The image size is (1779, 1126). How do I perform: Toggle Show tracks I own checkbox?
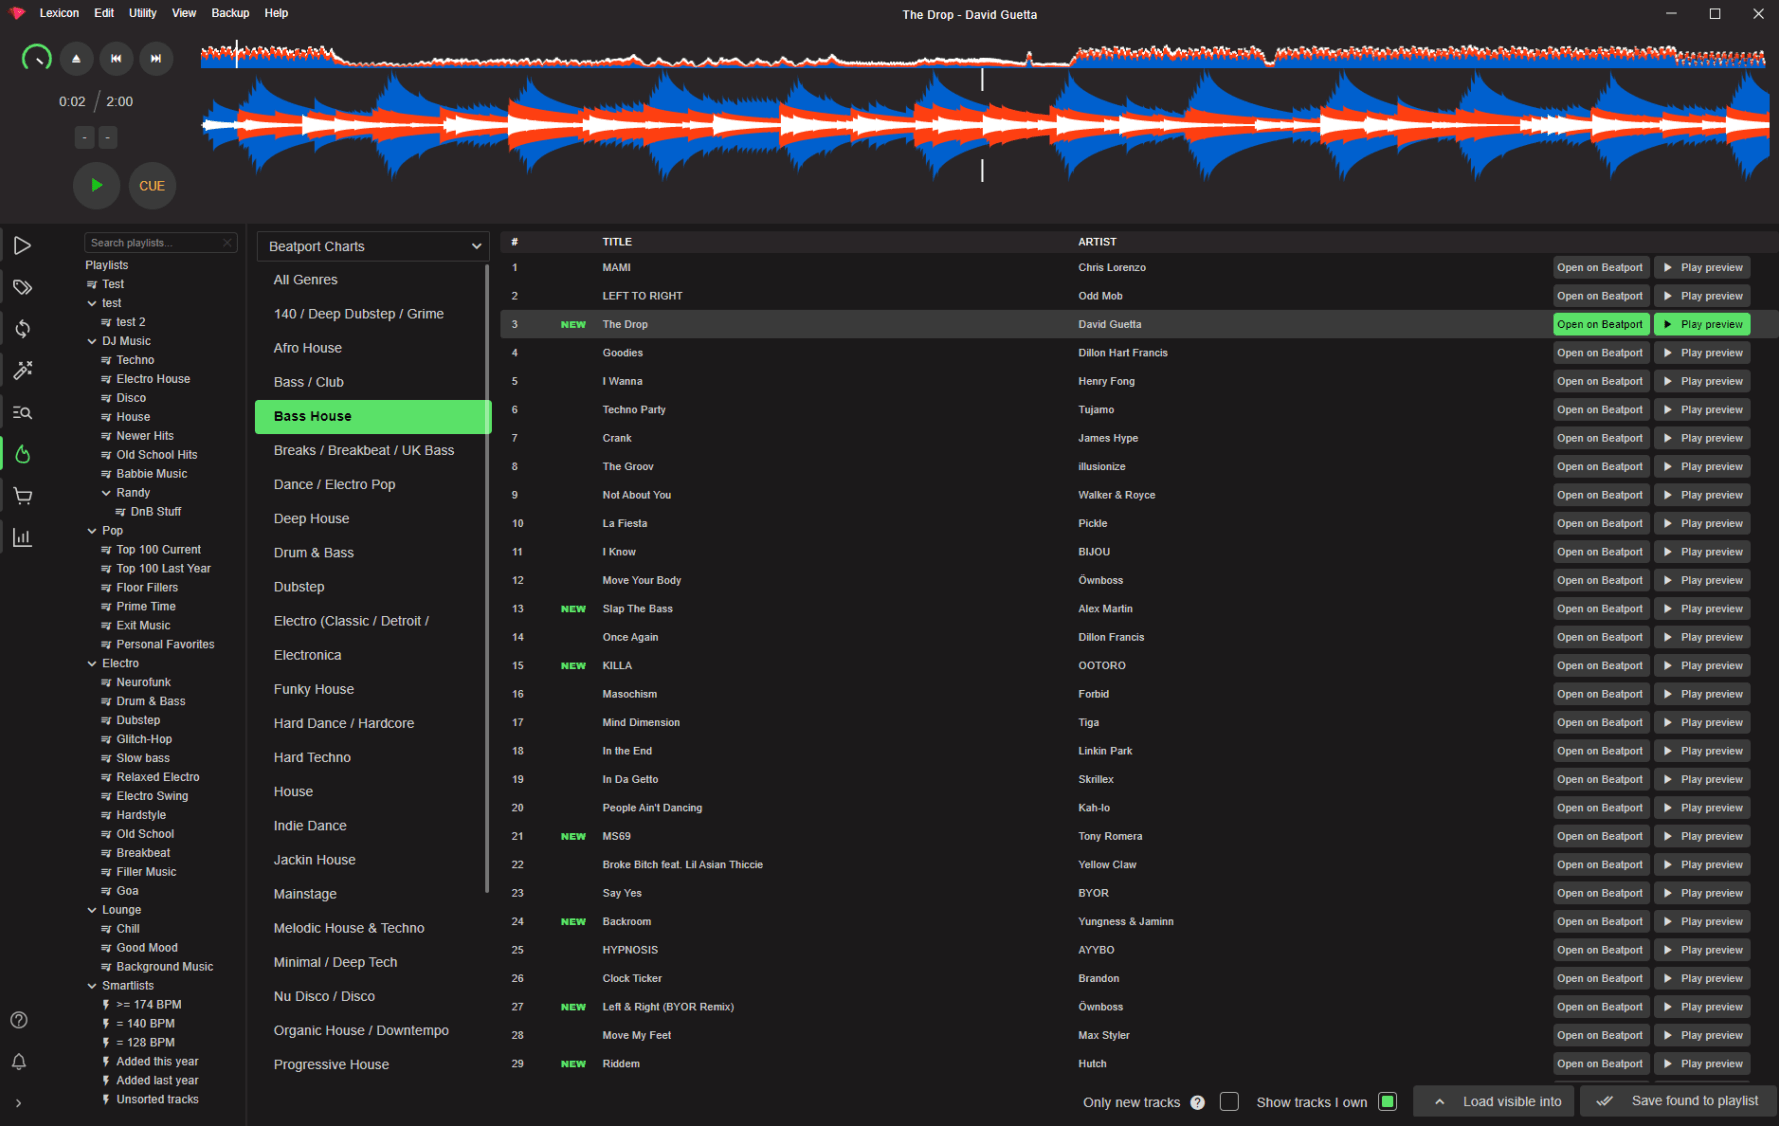click(x=1387, y=1102)
